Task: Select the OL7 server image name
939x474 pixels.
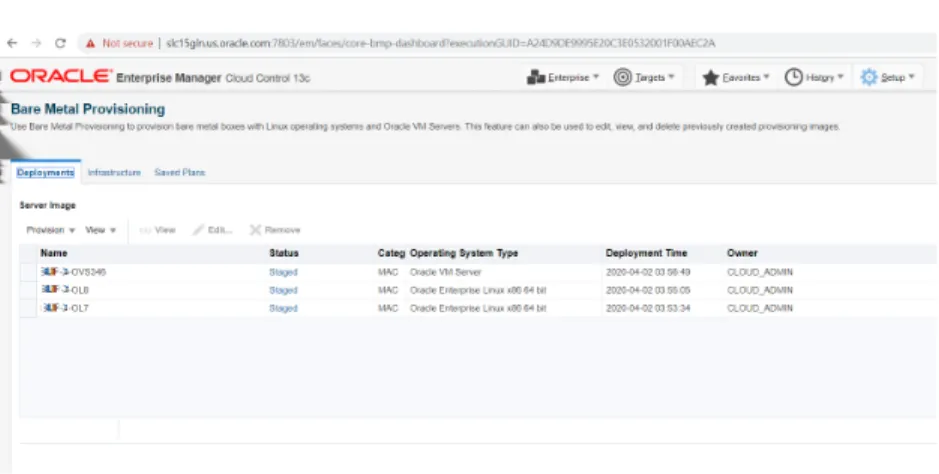Action: pyautogui.click(x=64, y=308)
